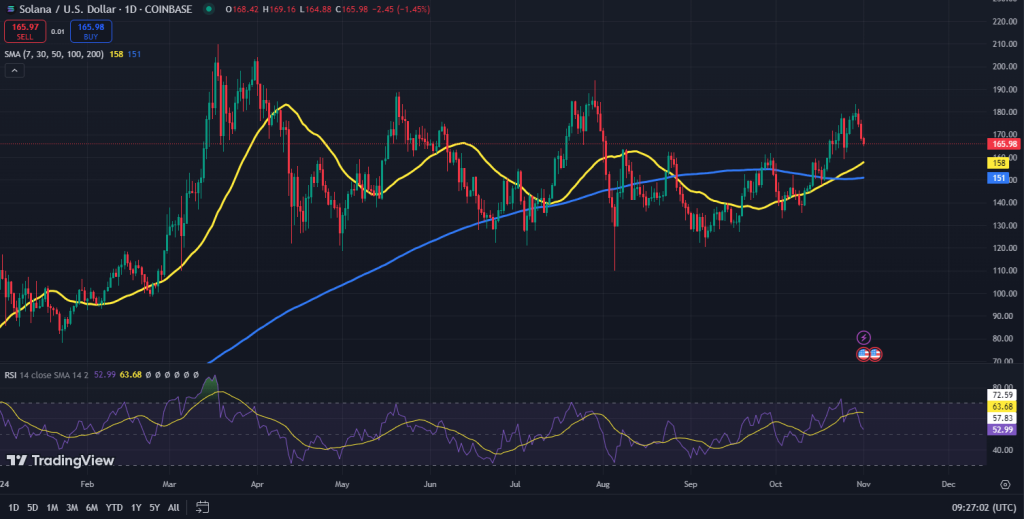This screenshot has height=519, width=1024.
Task: Click the Nov date axis label
Action: [863, 484]
